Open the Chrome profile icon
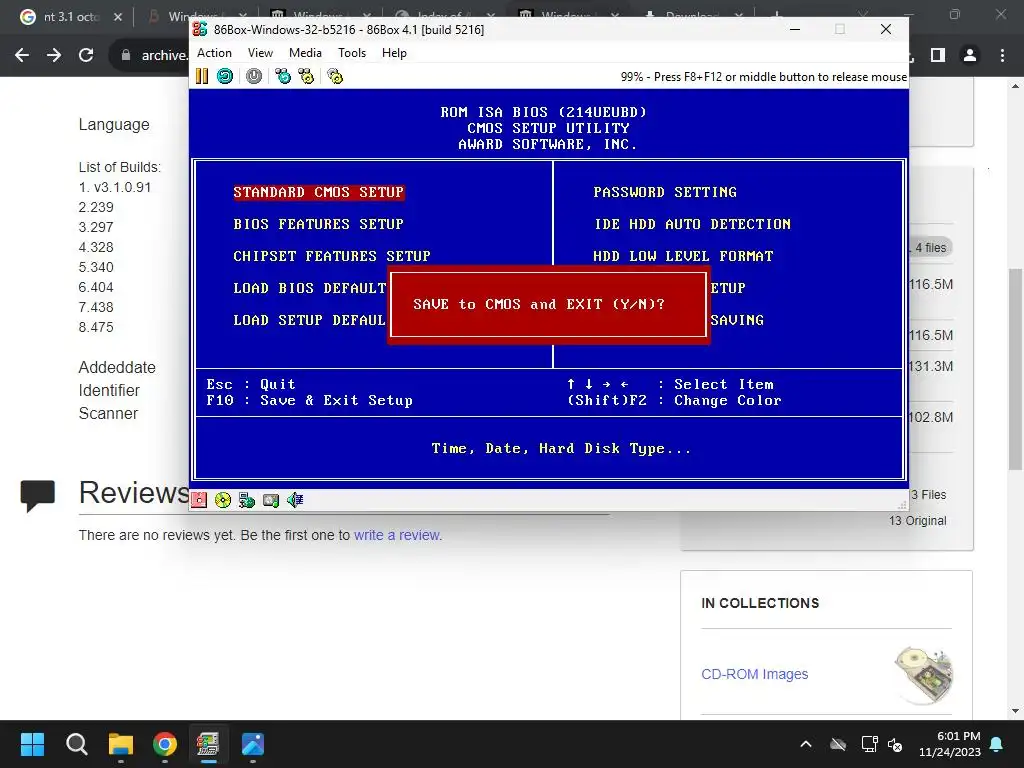Screen dimensions: 1024x768 tap(970, 56)
